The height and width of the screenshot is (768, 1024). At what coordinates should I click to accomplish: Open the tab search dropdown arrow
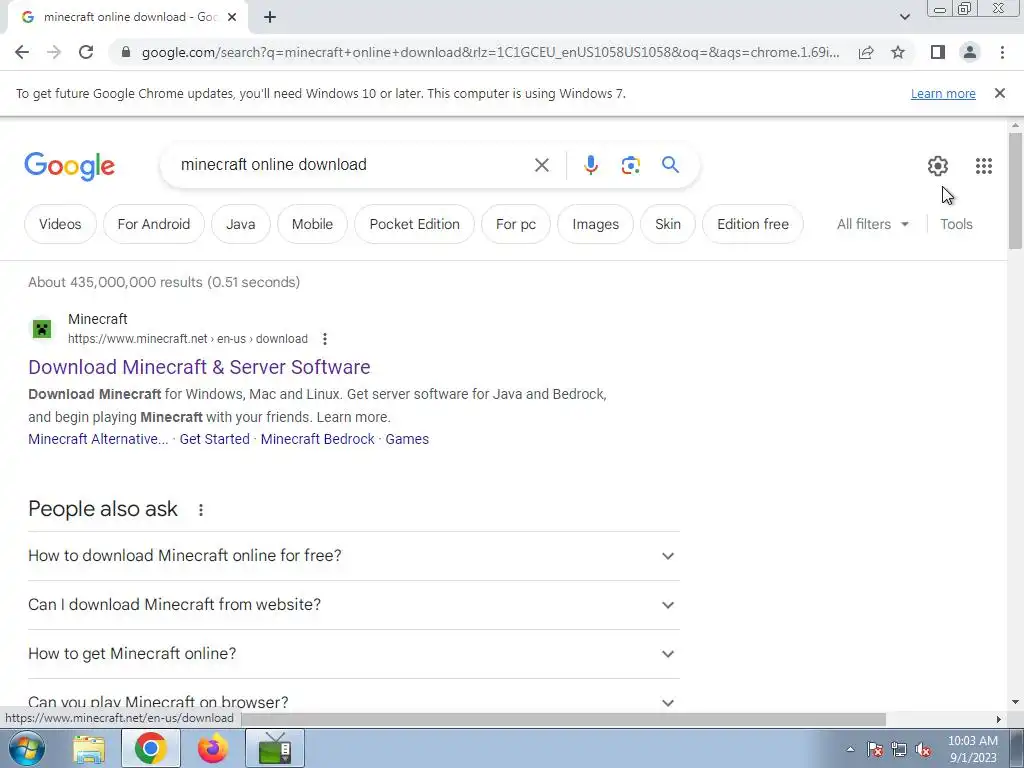(904, 17)
